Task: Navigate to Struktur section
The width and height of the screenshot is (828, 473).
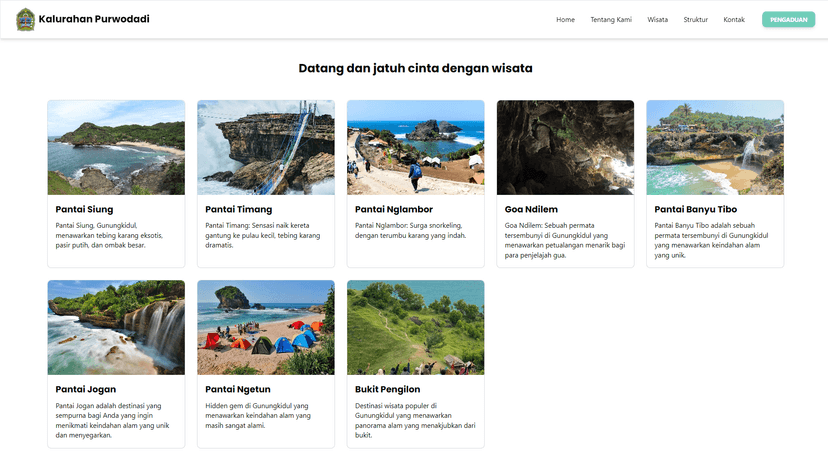Action: [x=695, y=20]
